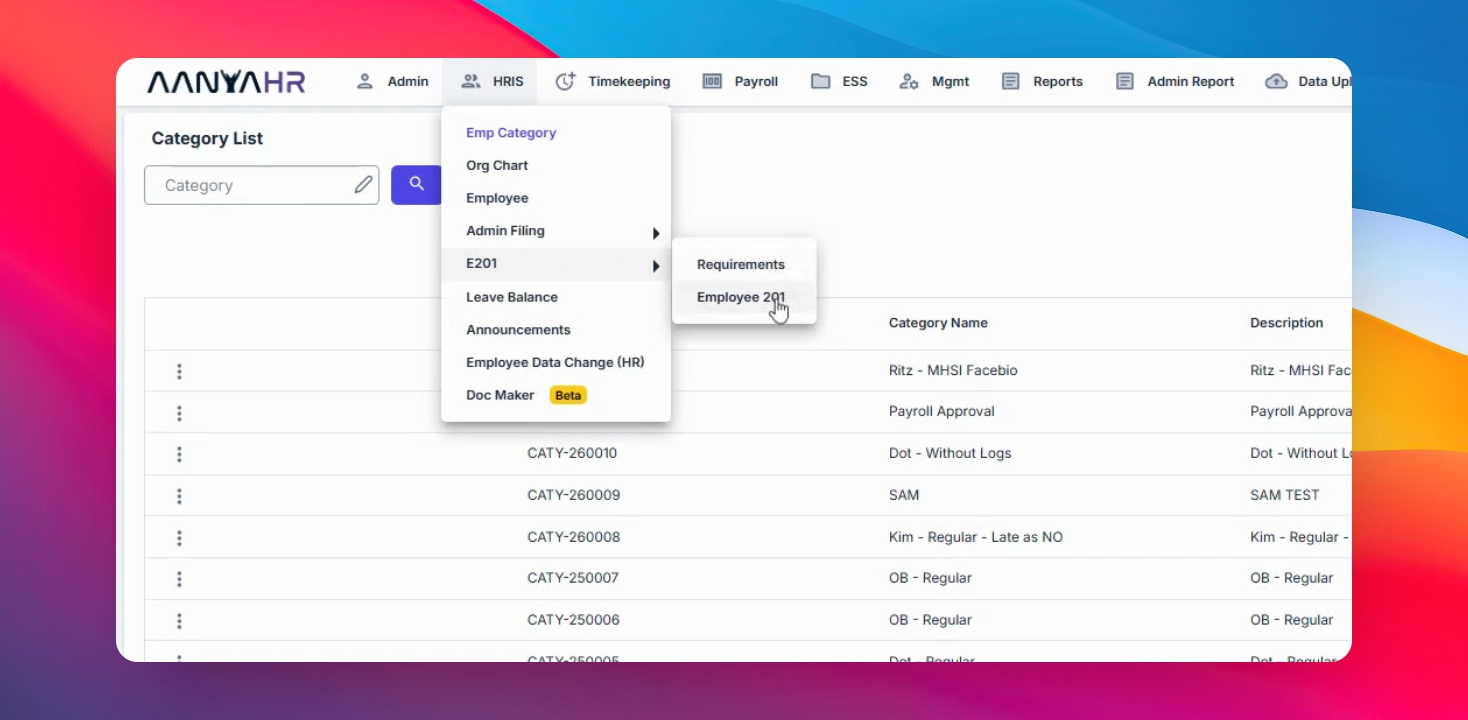Select Employee Data Change (HR) item
The height and width of the screenshot is (720, 1468).
[556, 362]
